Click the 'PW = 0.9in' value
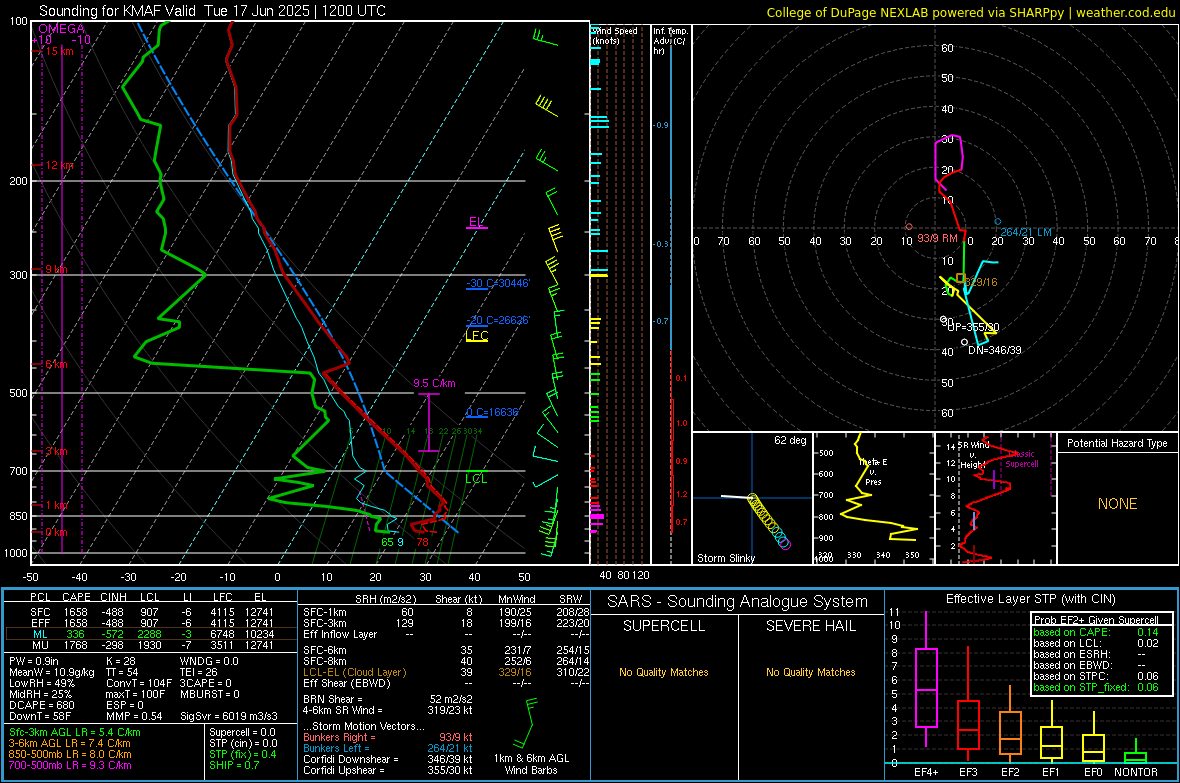This screenshot has height=783, width=1180. [x=34, y=661]
